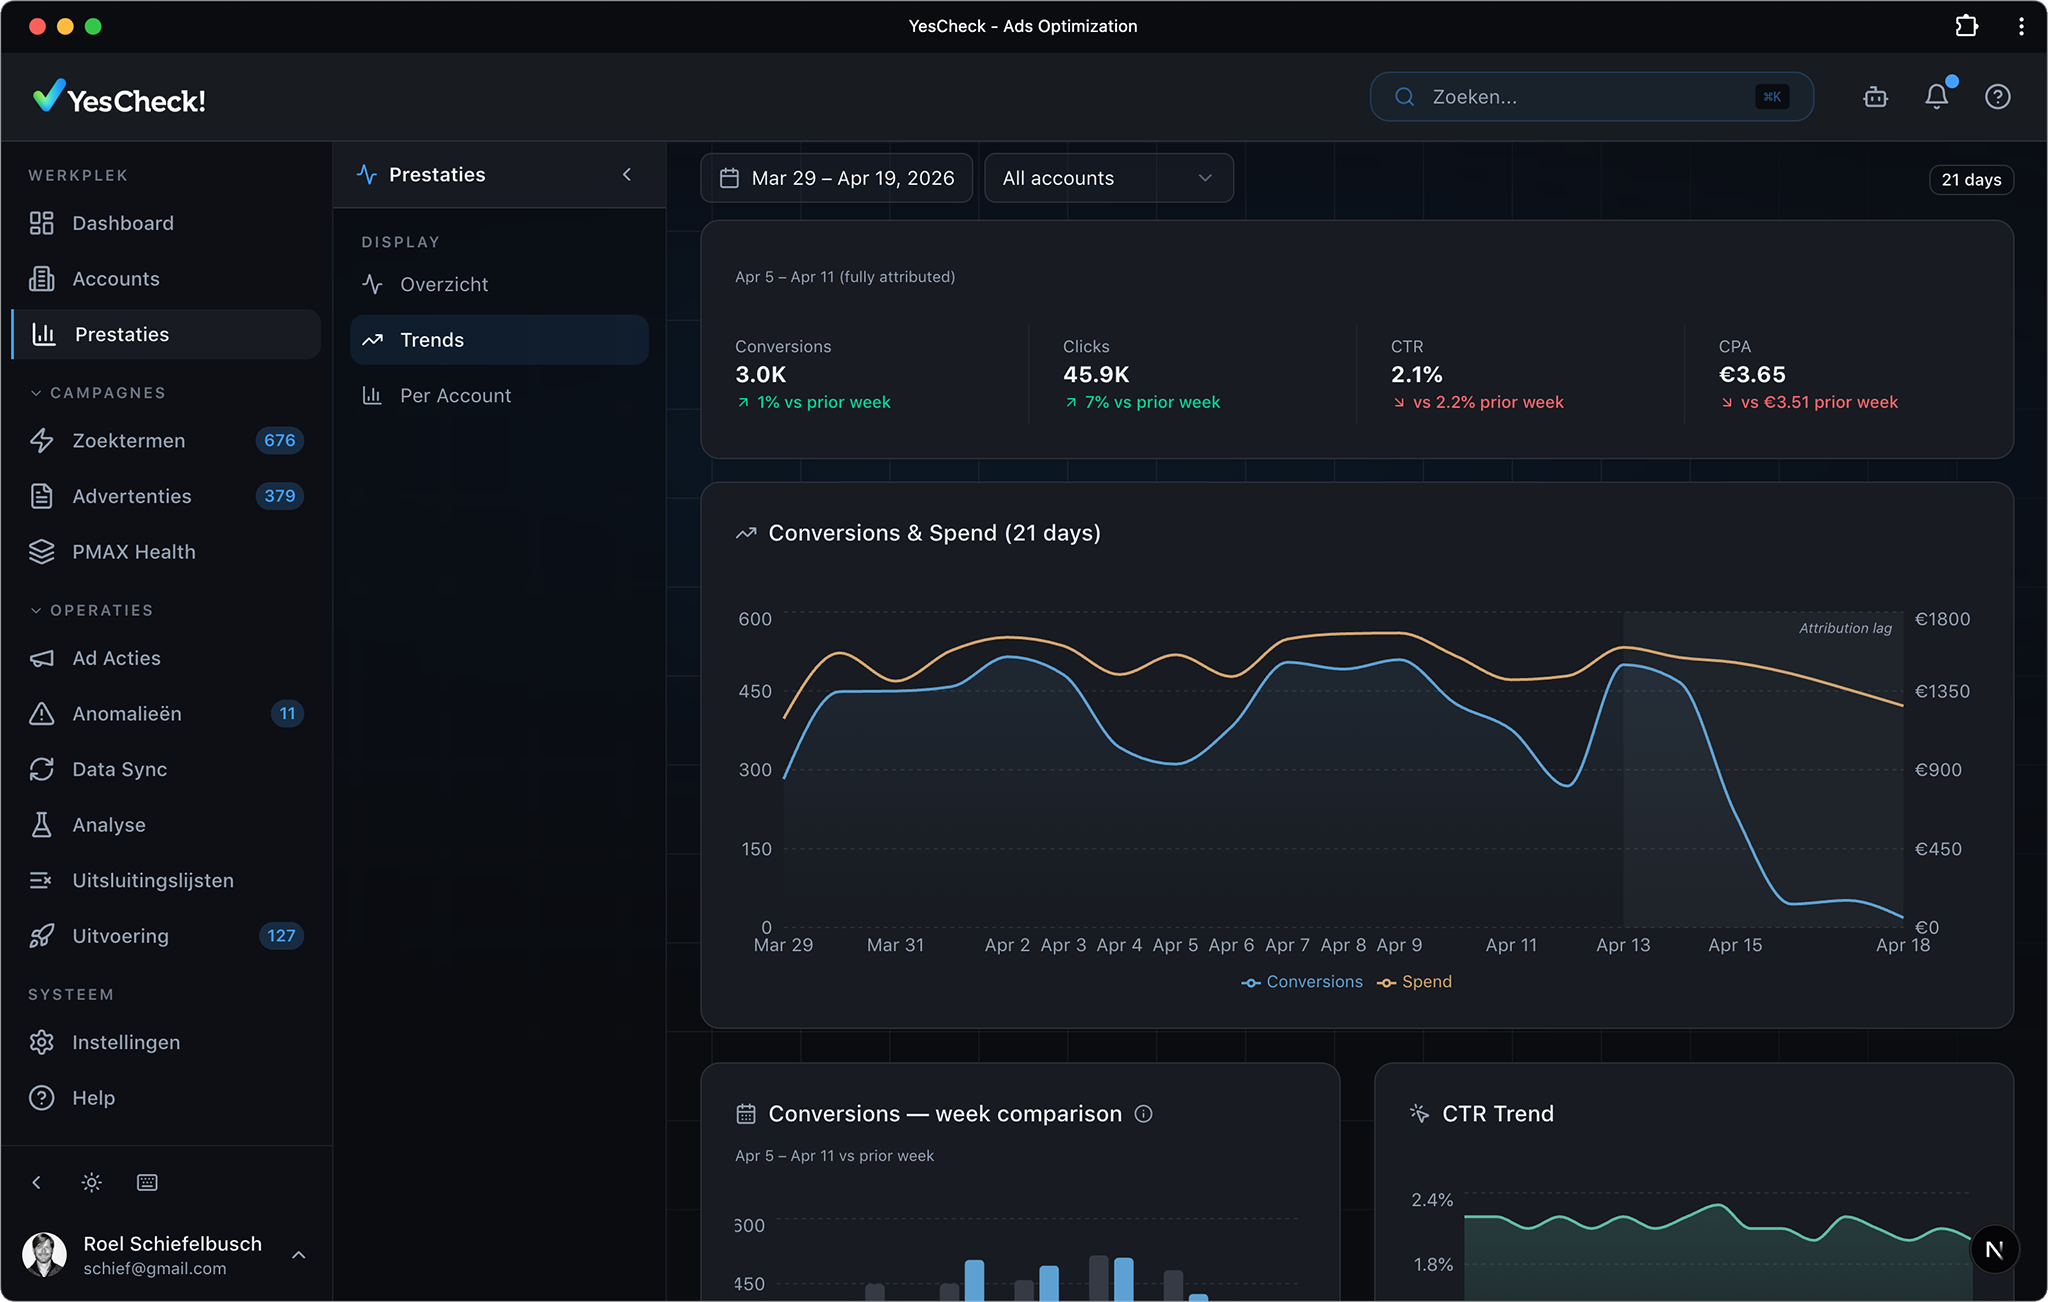
Task: Click the Clicks 45.9K value
Action: (x=1096, y=375)
